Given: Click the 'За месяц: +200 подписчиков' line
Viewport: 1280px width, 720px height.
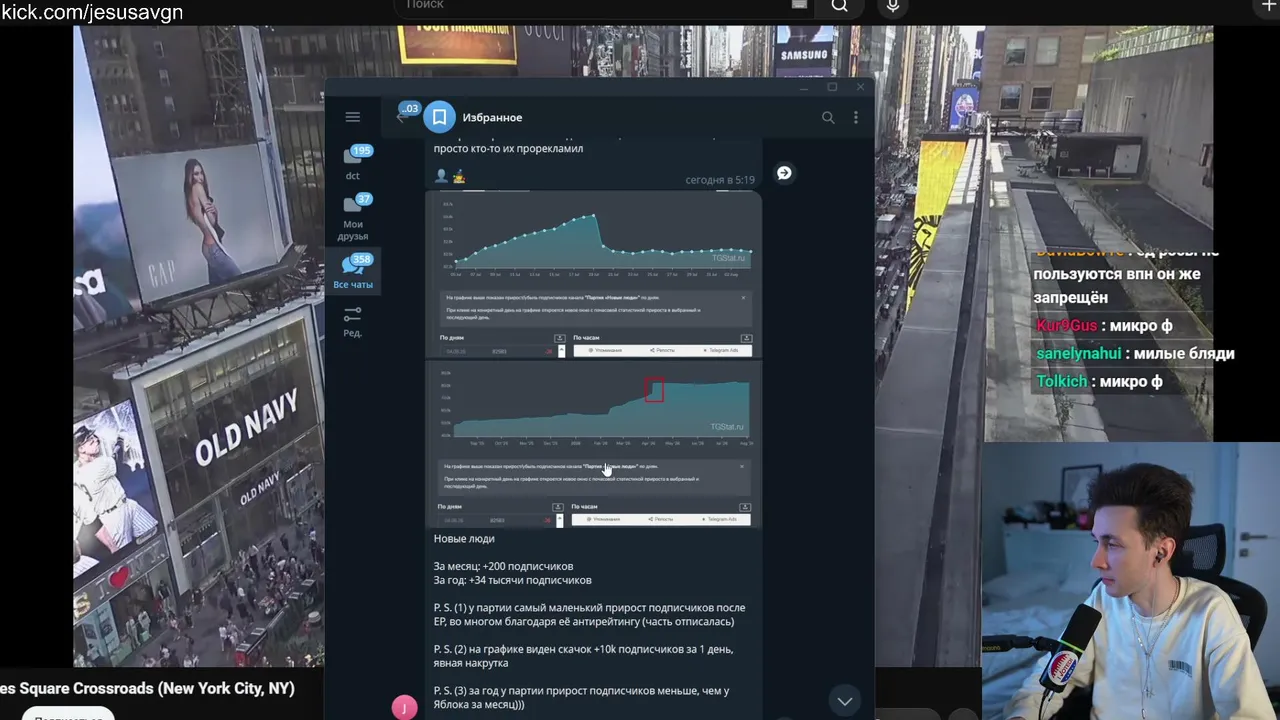Looking at the screenshot, I should click(x=503, y=566).
